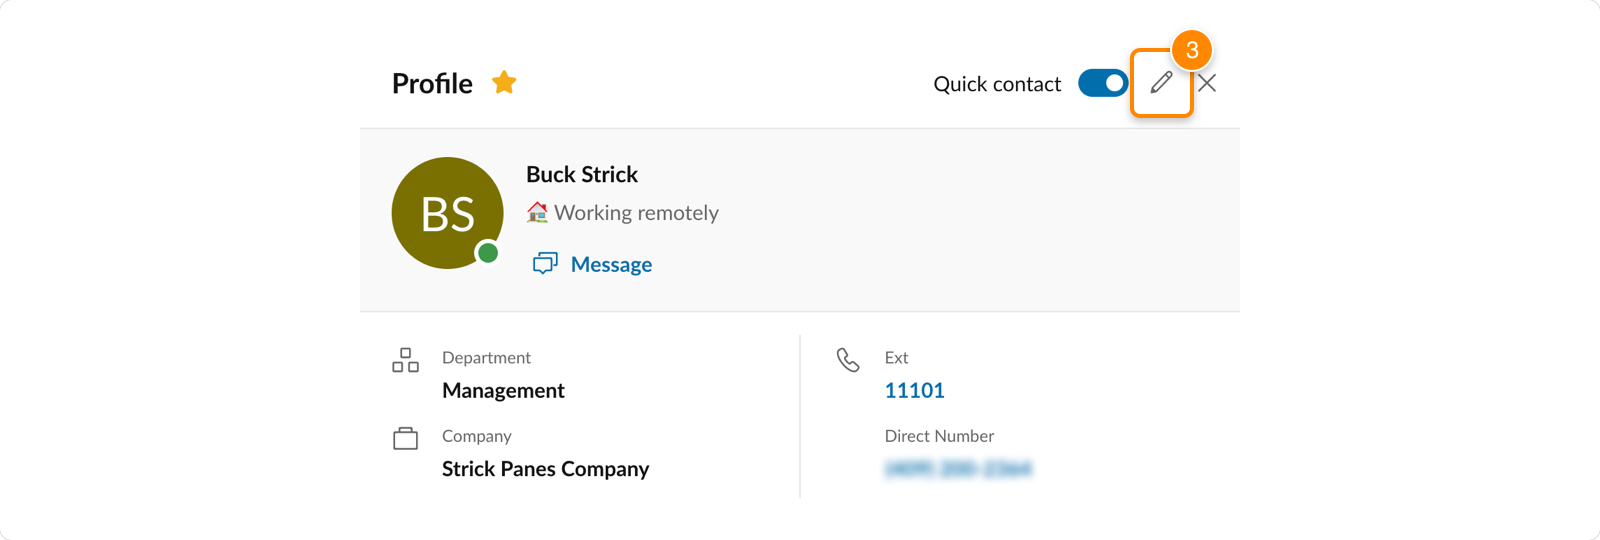Viewport: 1600px width, 540px height.
Task: Click the Company briefcase icon
Action: click(405, 438)
